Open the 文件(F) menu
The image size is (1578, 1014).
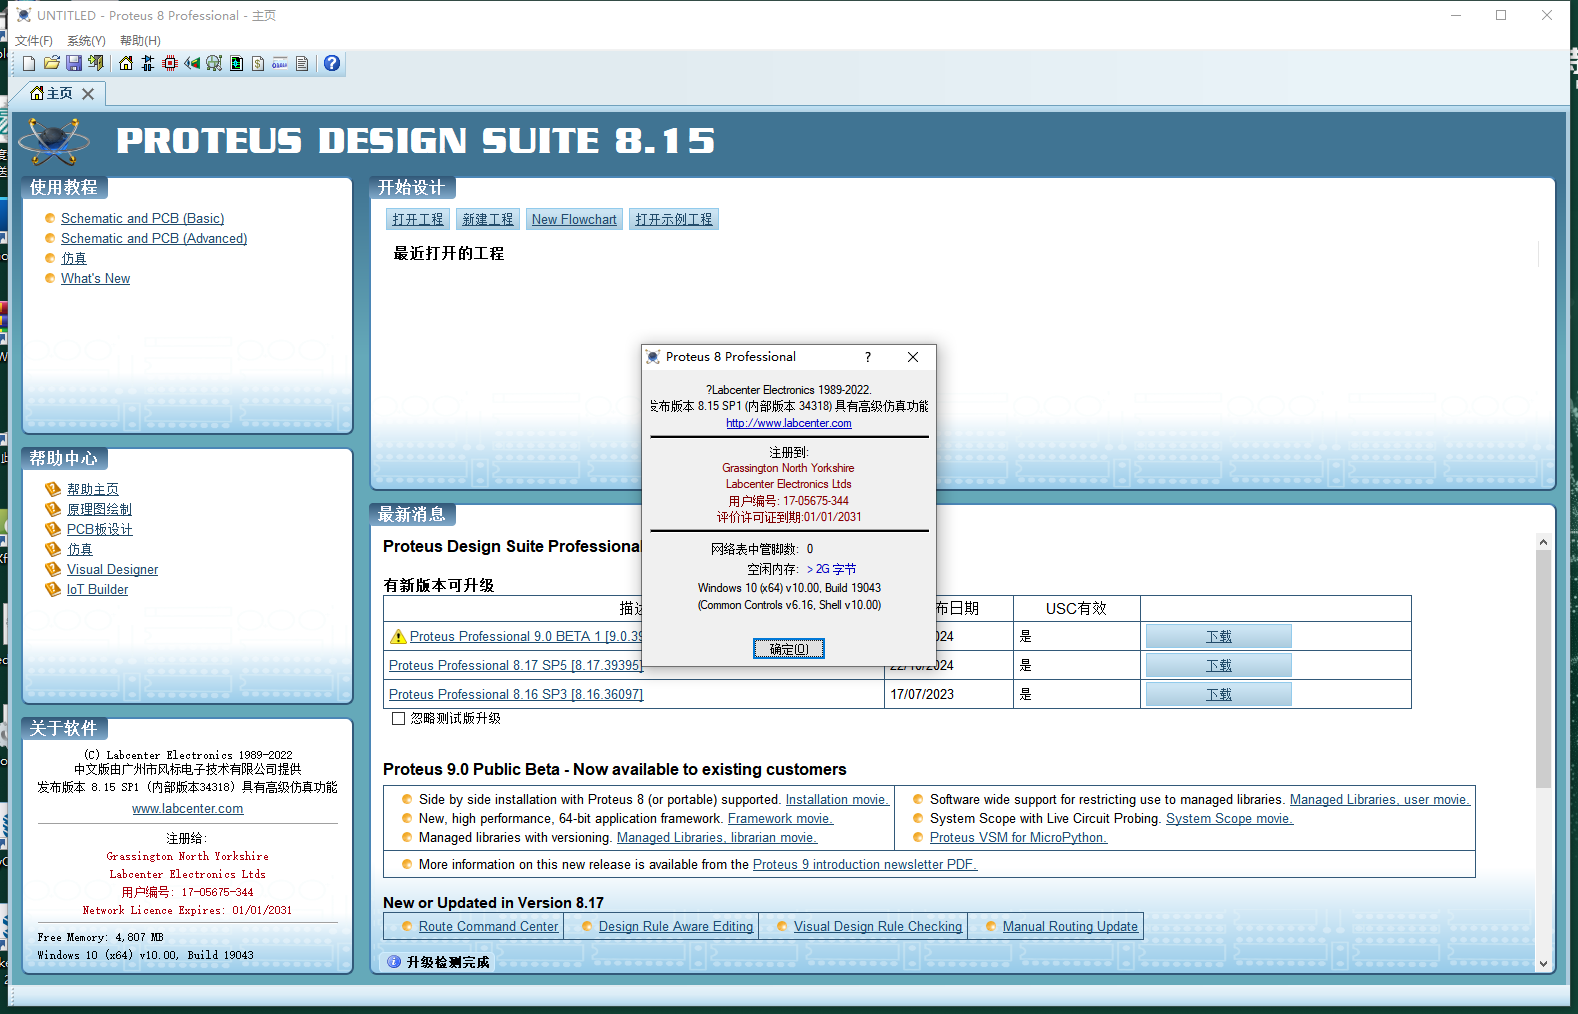[x=34, y=41]
